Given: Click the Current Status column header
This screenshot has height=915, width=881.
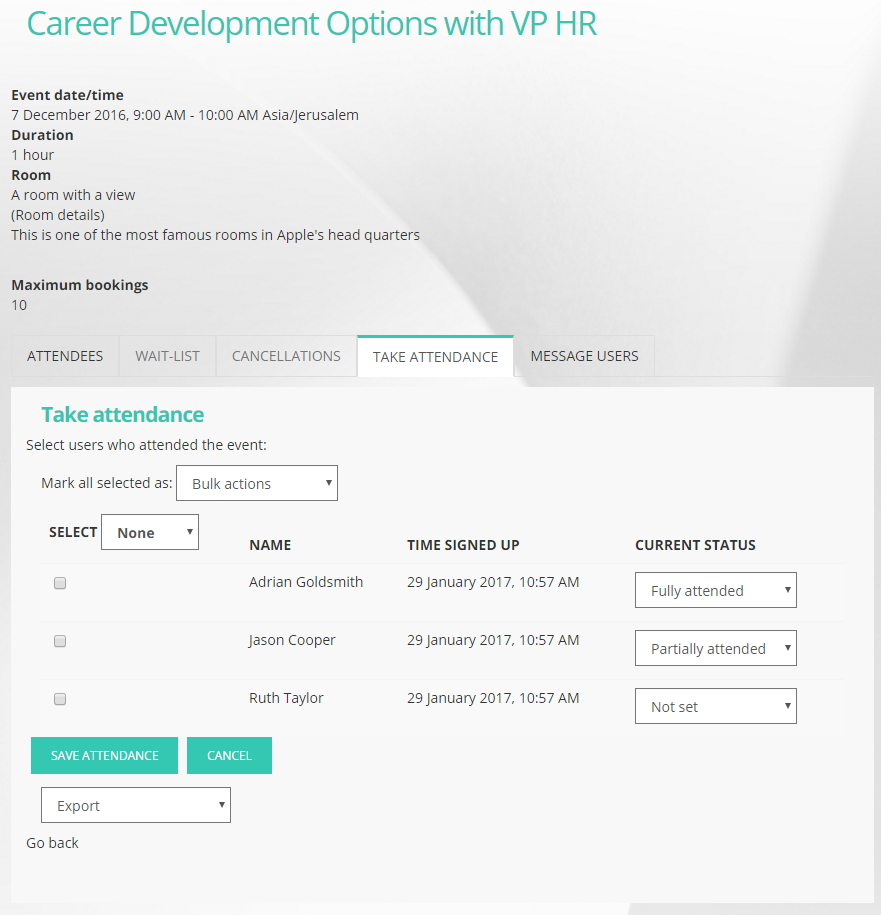Looking at the screenshot, I should (695, 545).
